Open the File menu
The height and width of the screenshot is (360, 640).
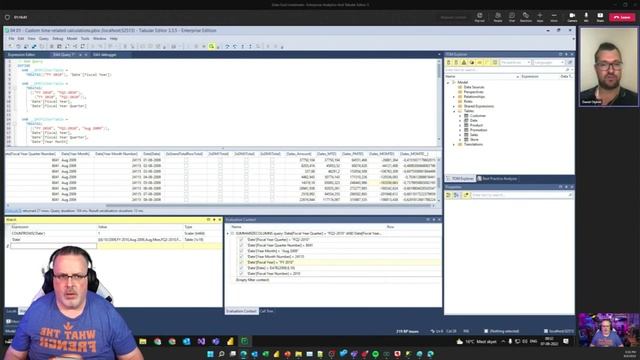(x=11, y=38)
